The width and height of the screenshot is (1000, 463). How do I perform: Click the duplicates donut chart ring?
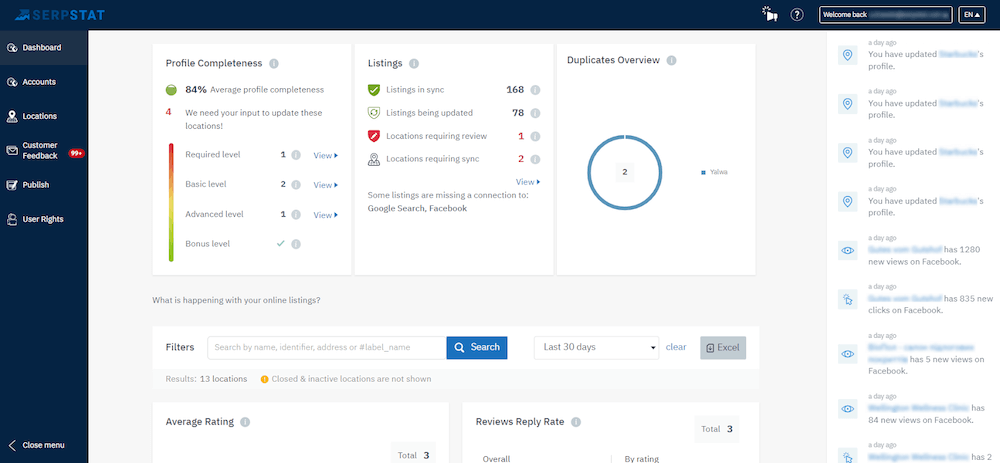point(588,172)
